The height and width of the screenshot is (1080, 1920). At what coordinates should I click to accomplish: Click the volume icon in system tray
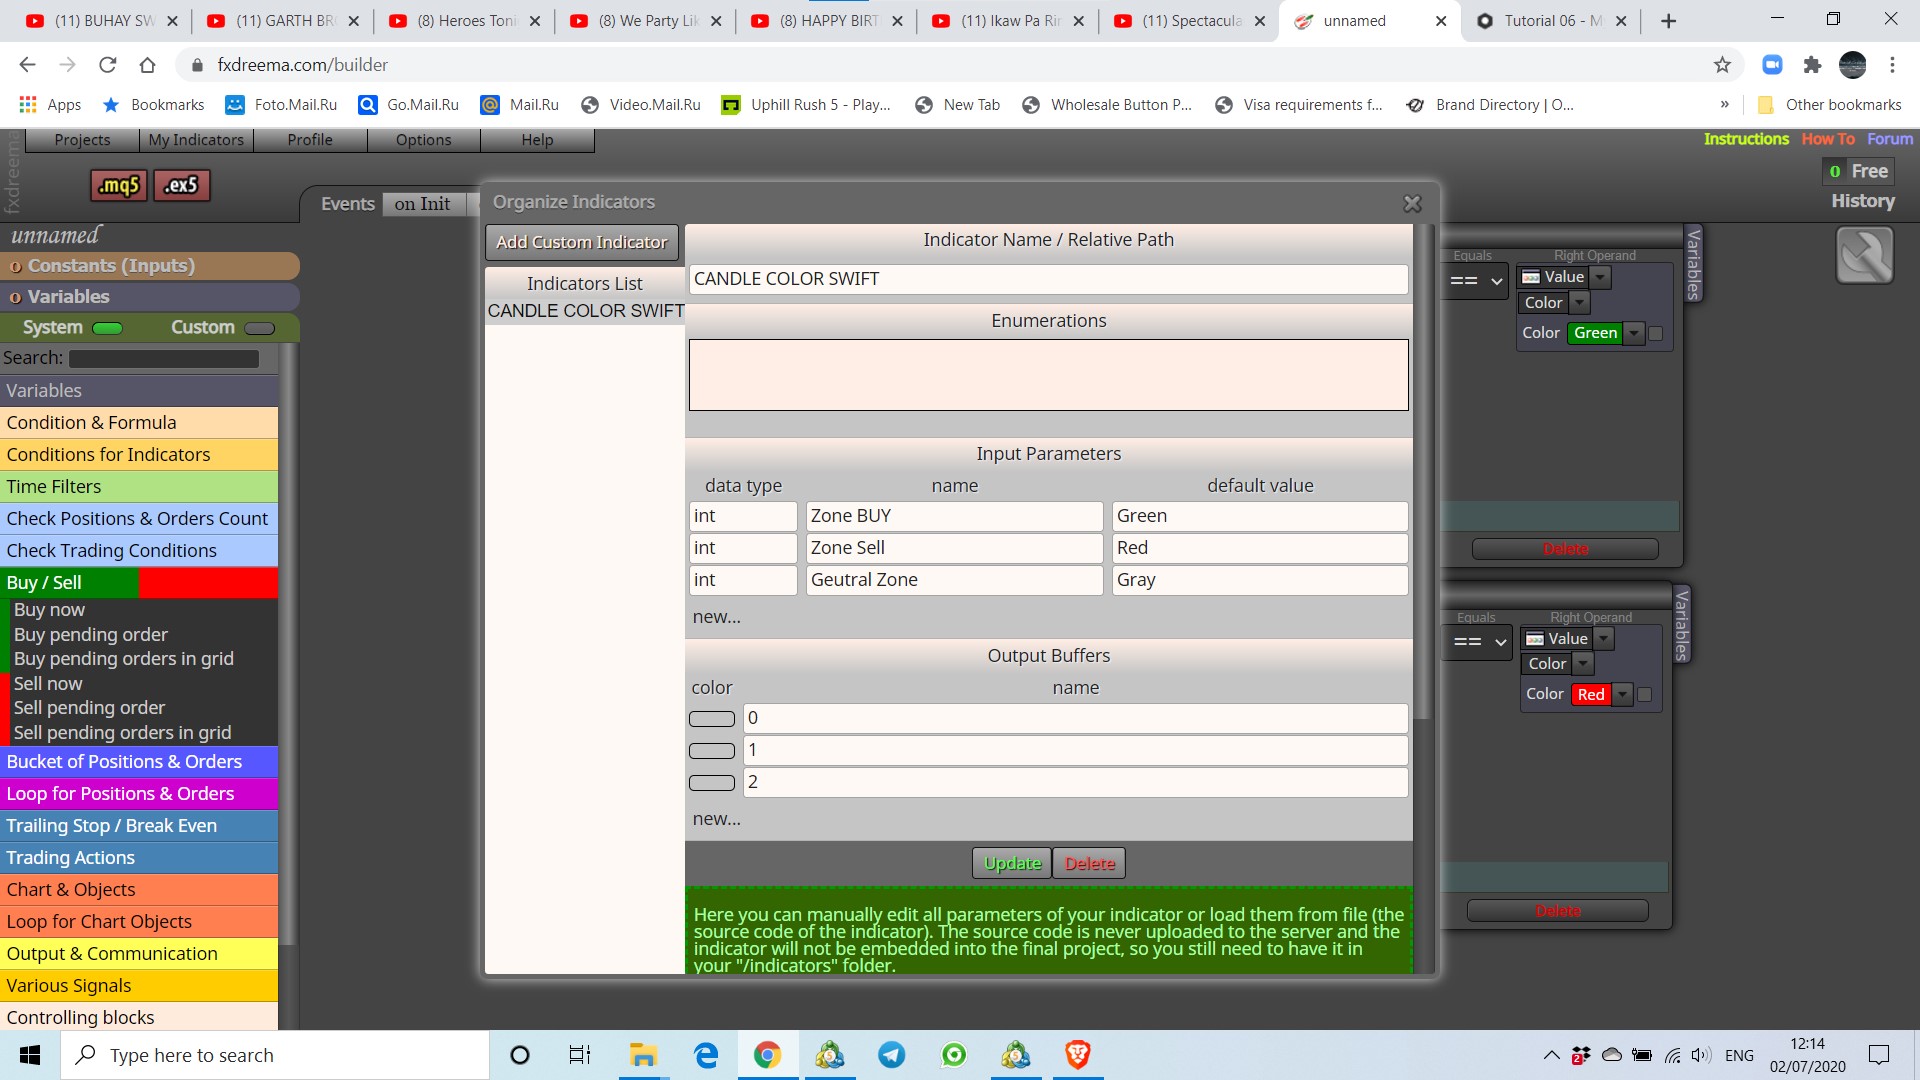[x=1699, y=1055]
